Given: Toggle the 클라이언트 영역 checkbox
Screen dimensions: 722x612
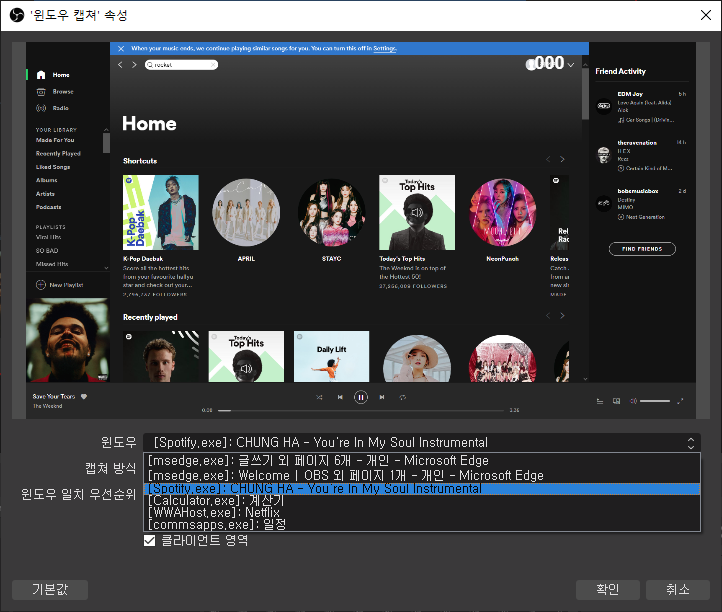Looking at the screenshot, I should (149, 540).
